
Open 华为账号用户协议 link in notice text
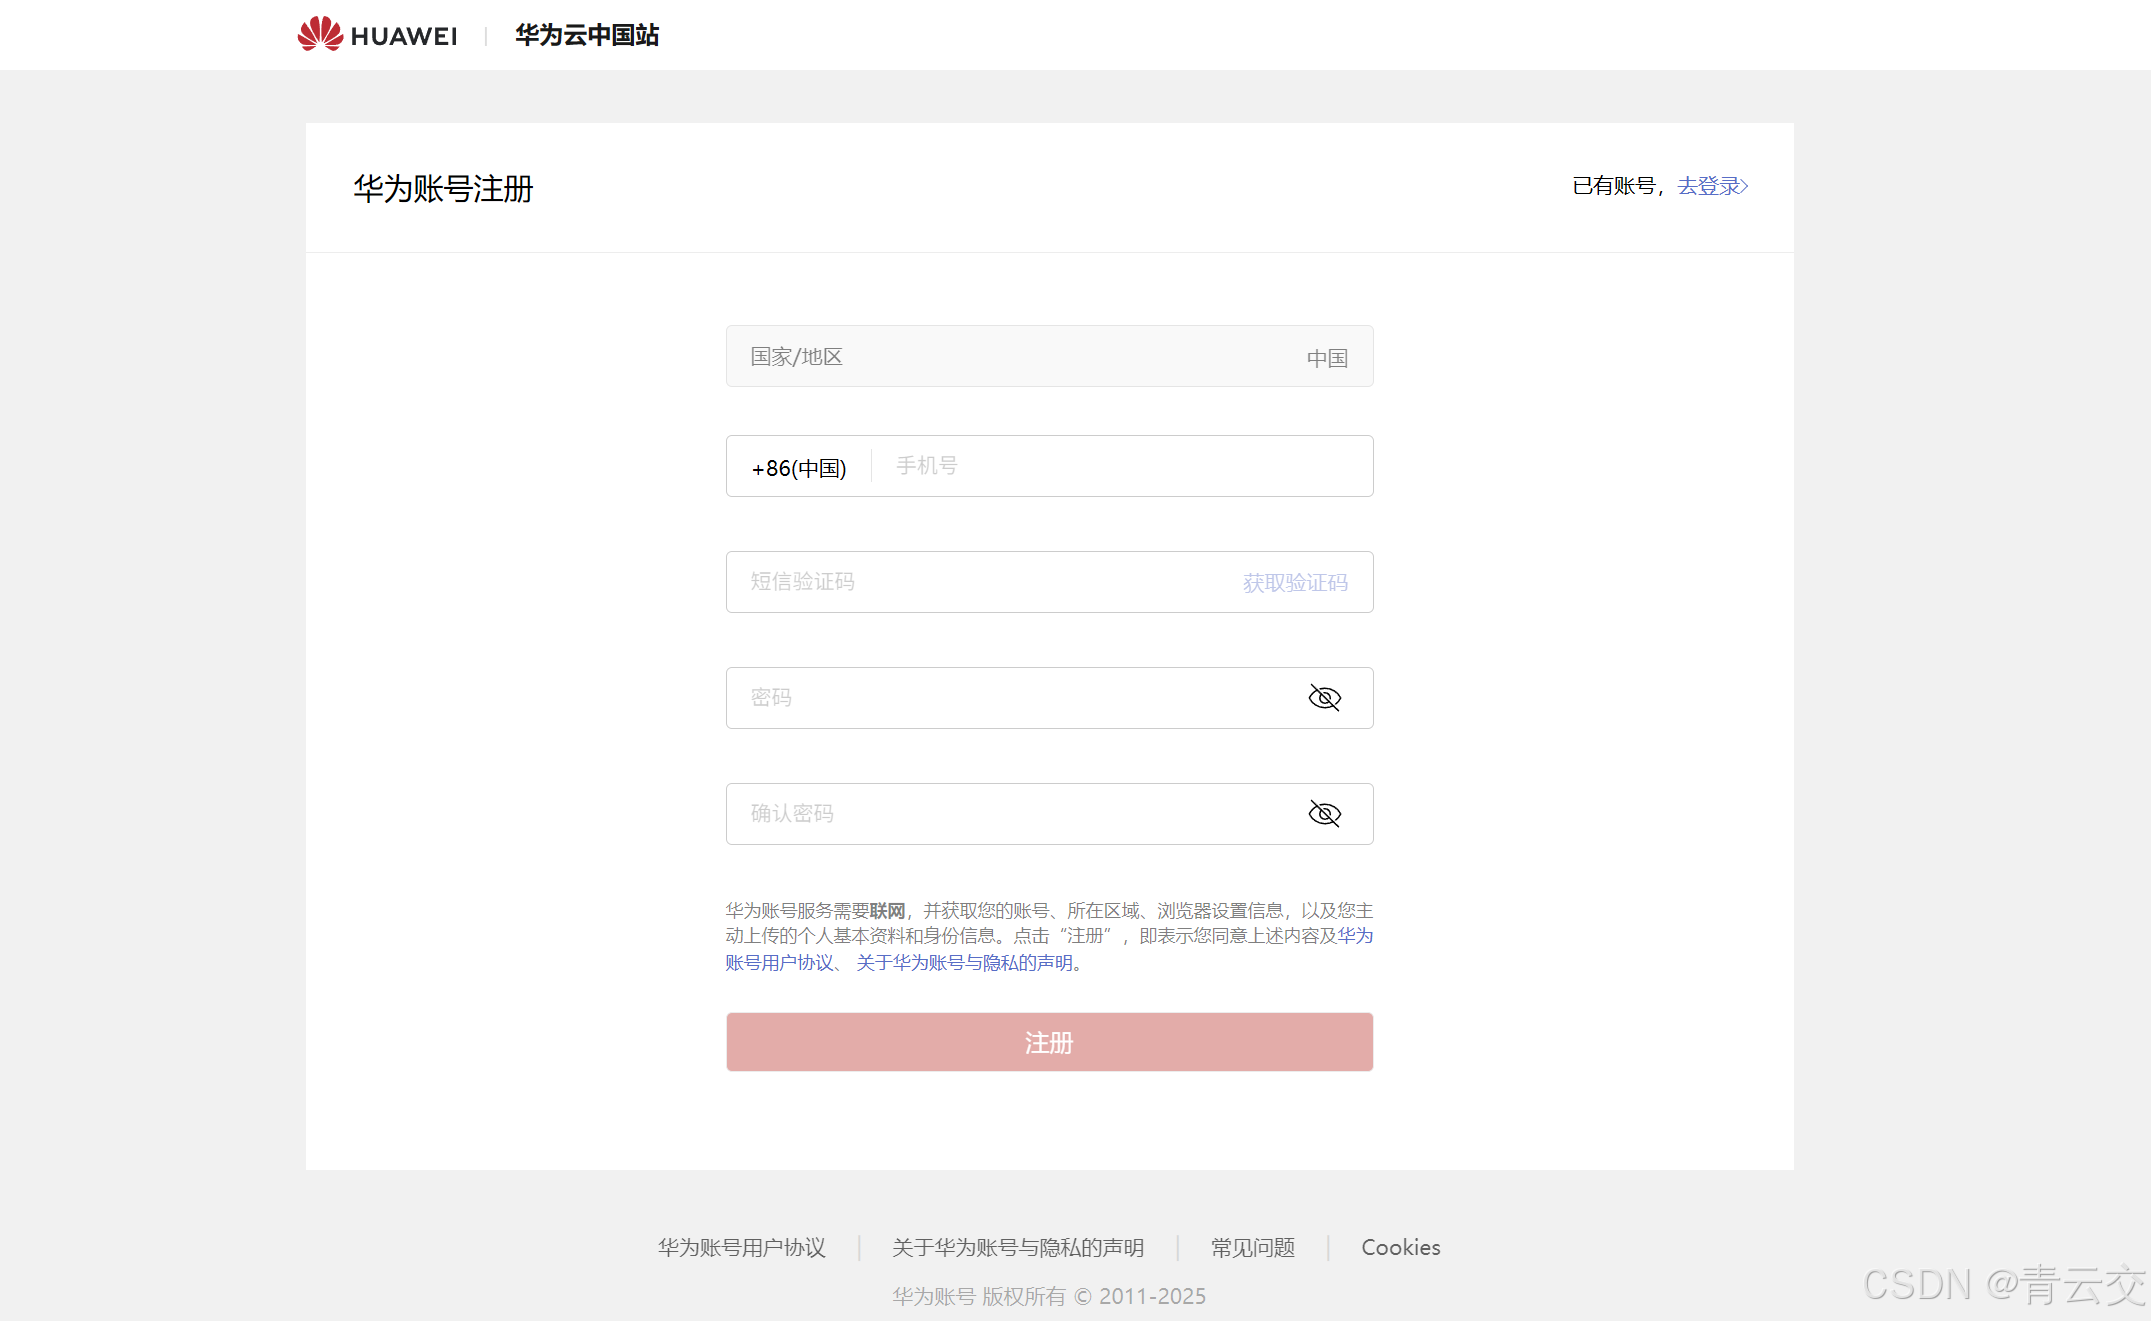point(780,963)
